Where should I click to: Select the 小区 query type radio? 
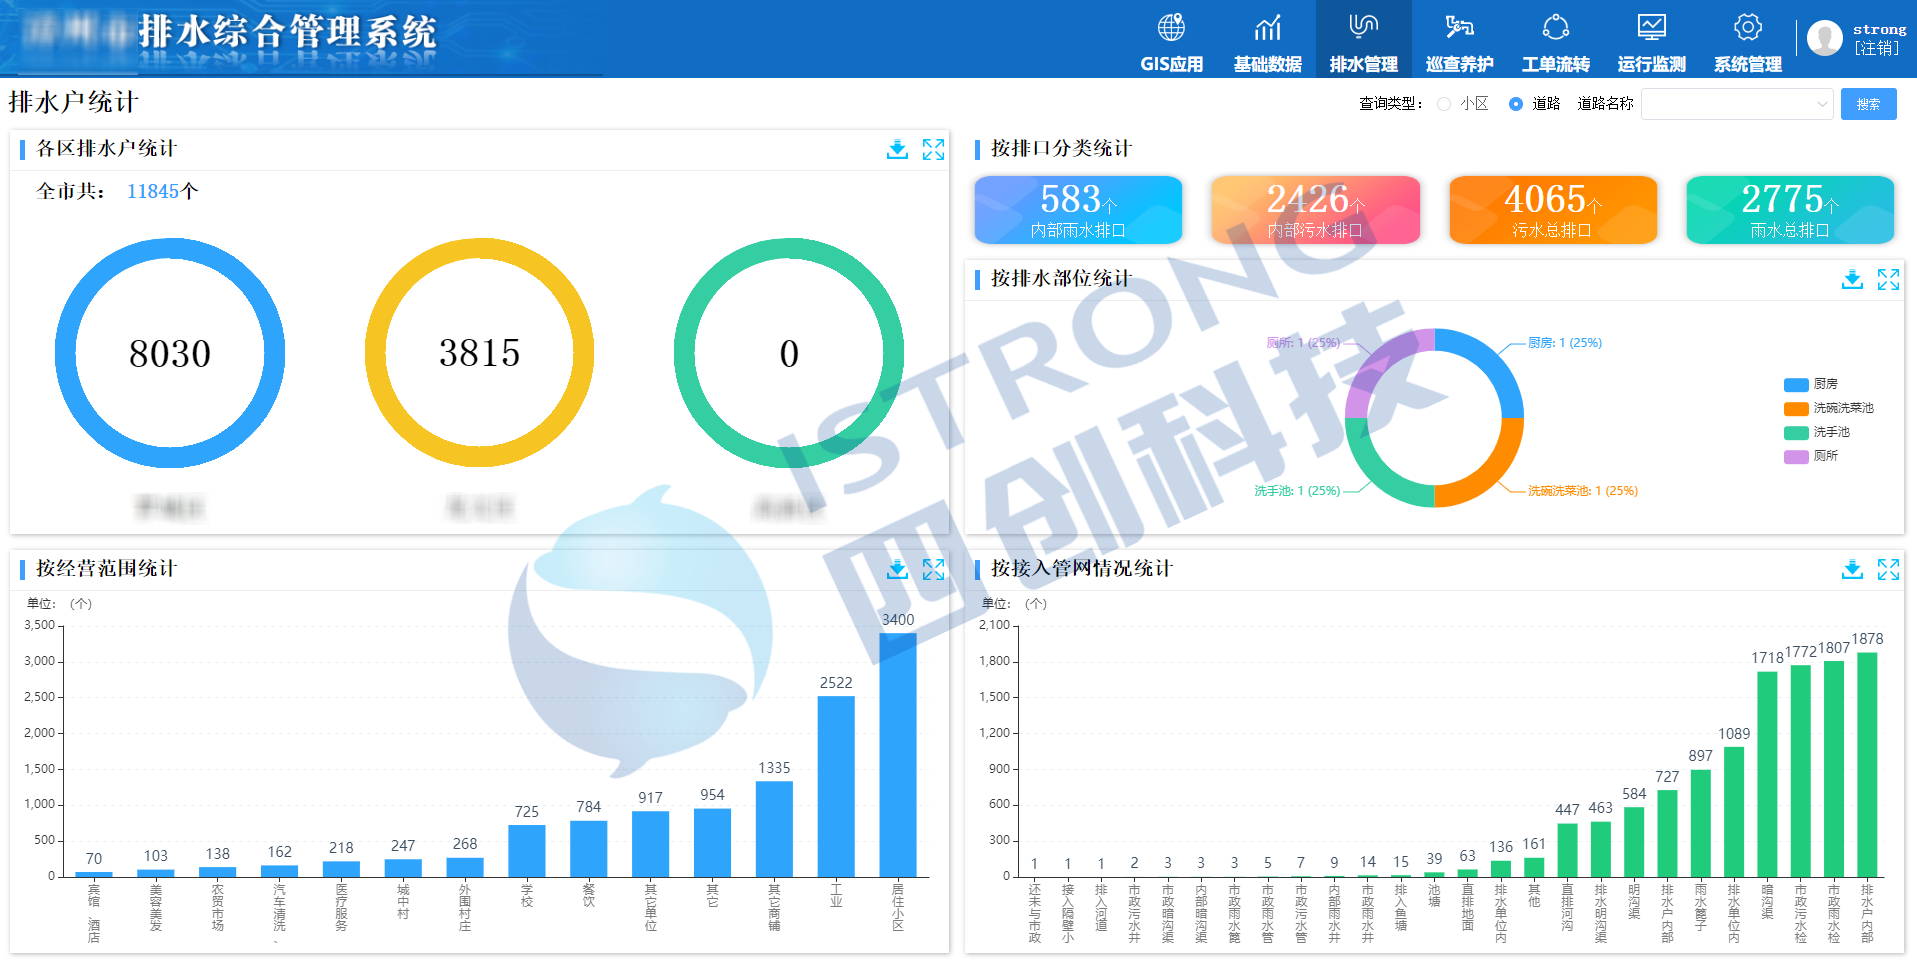tap(1444, 104)
